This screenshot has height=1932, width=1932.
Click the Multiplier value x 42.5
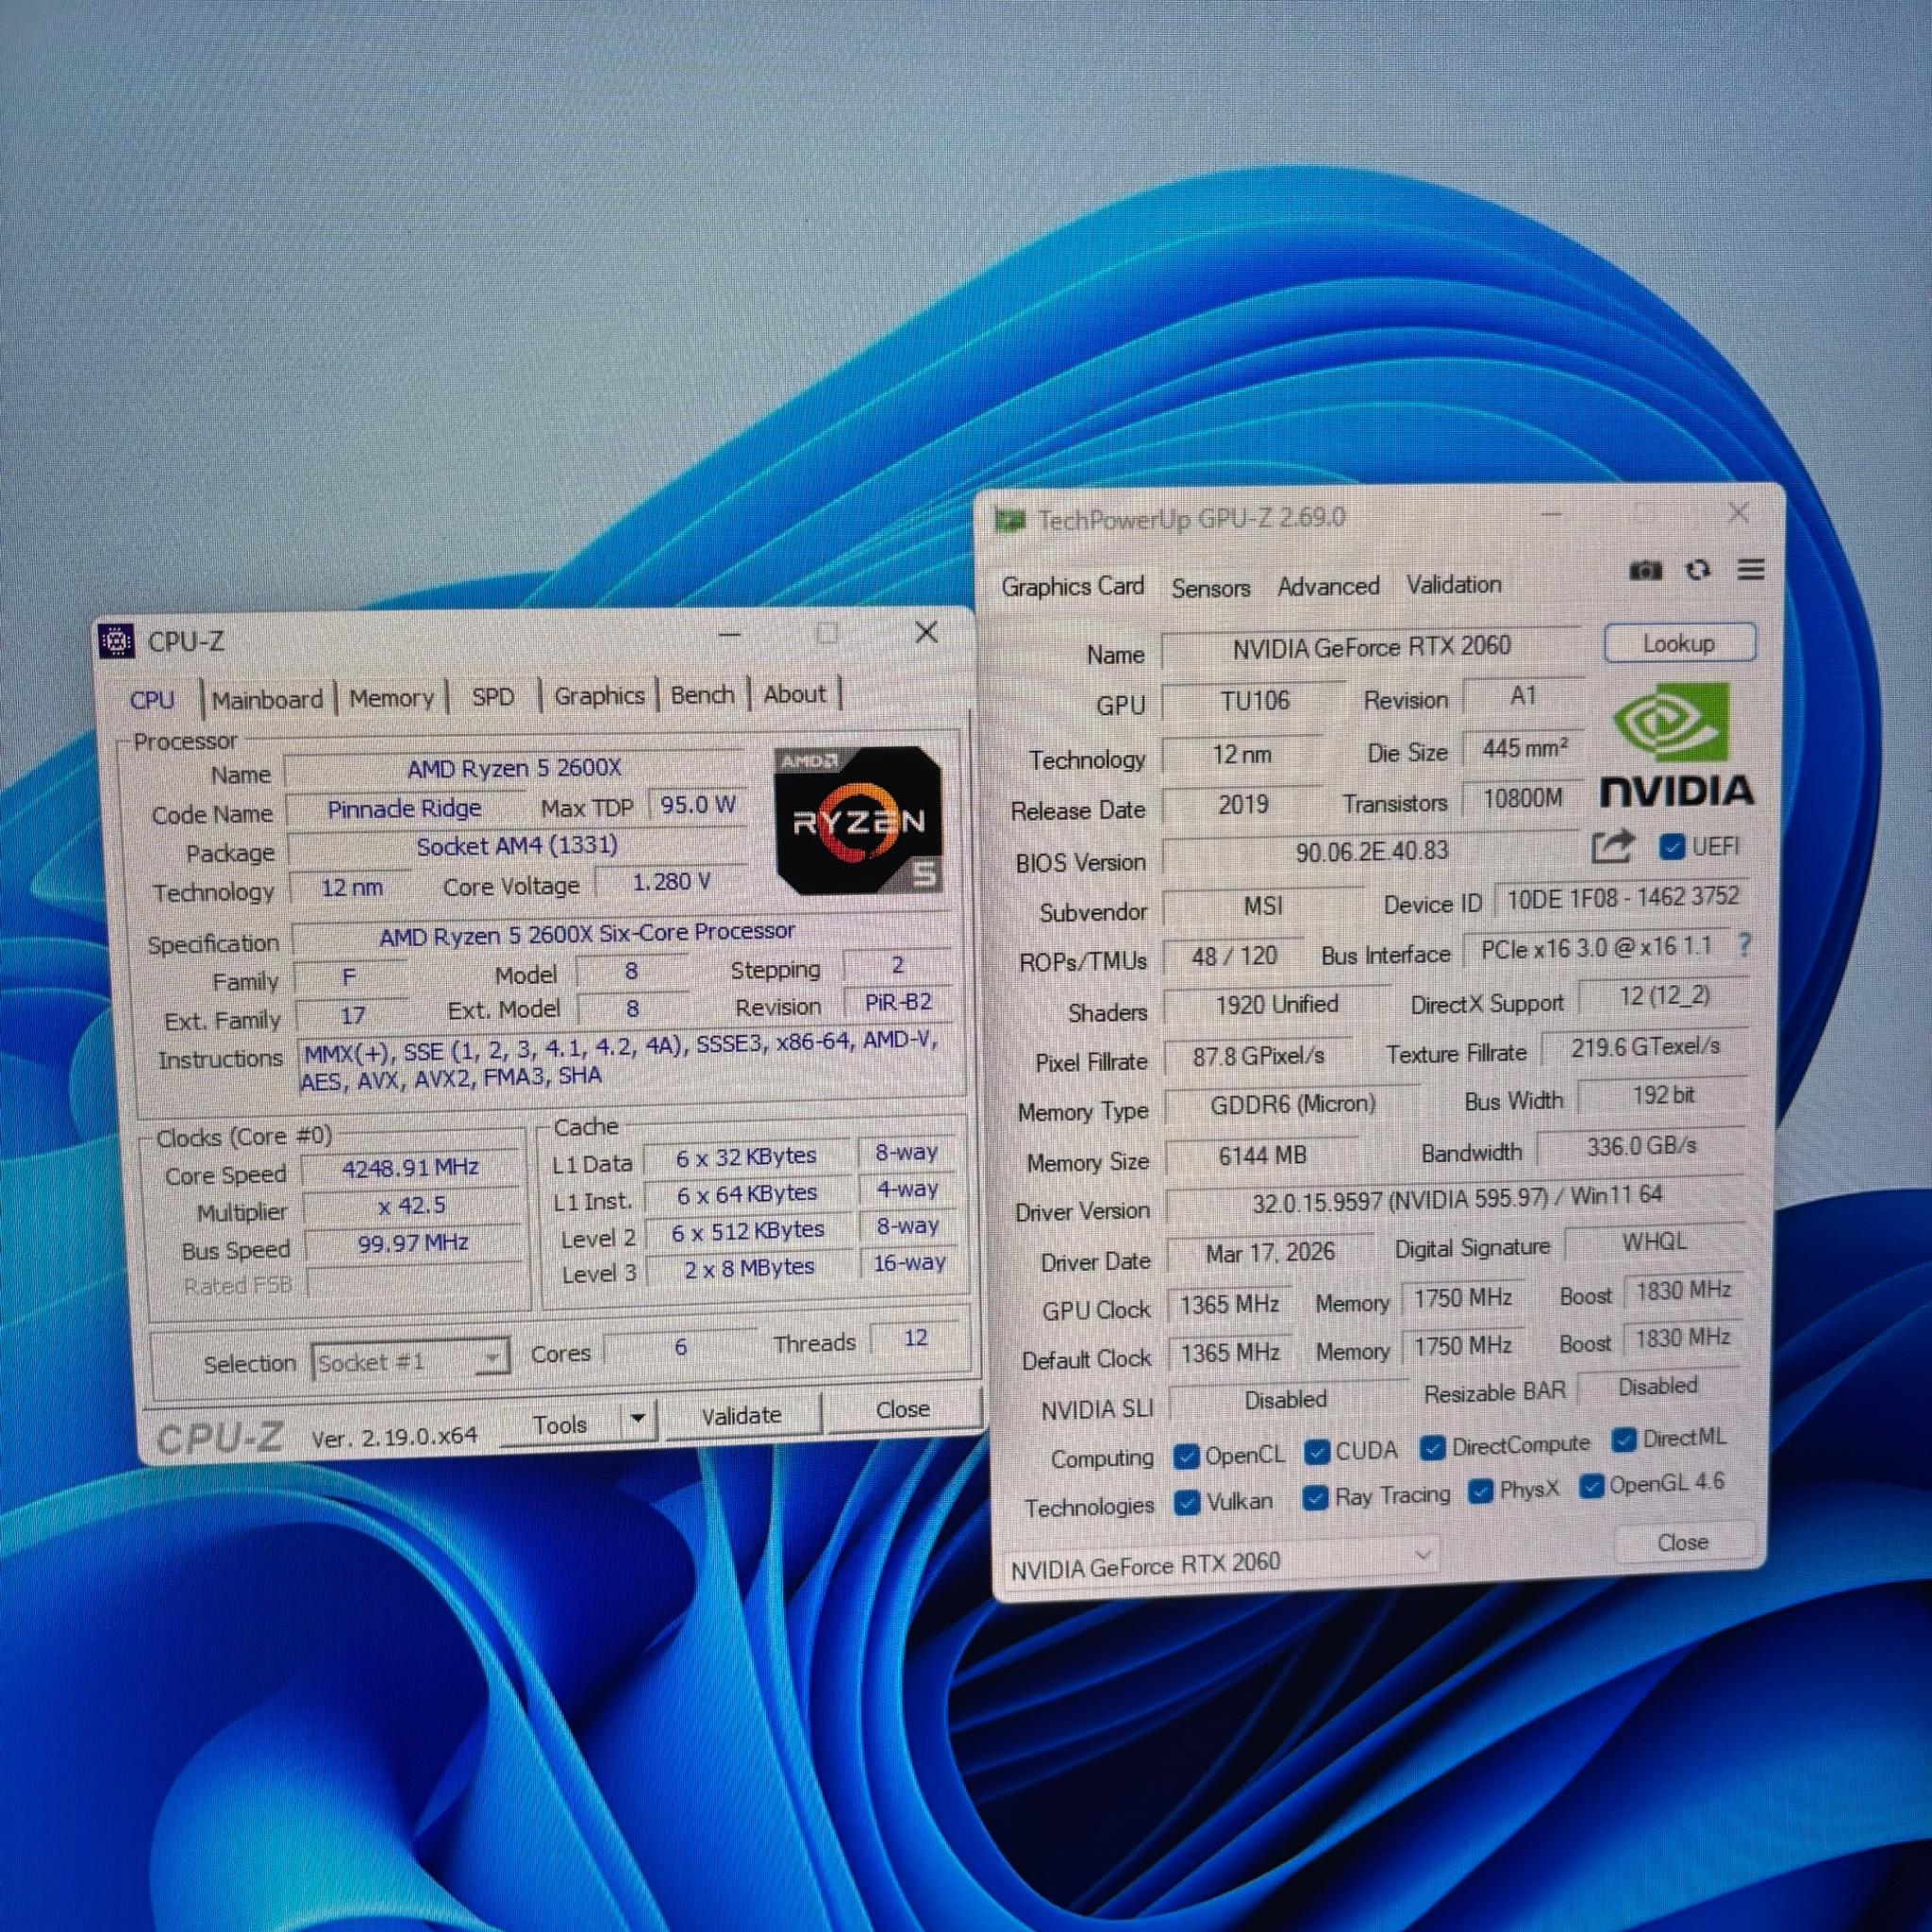point(411,1206)
